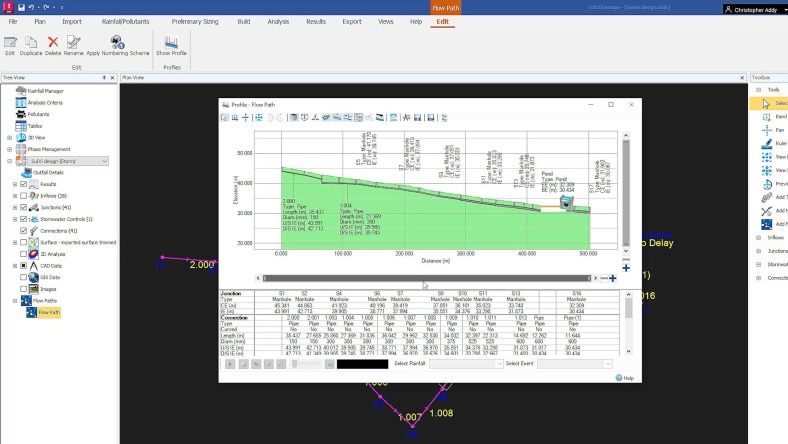
Task: Switch to the Results ribbon tab
Action: (316, 22)
